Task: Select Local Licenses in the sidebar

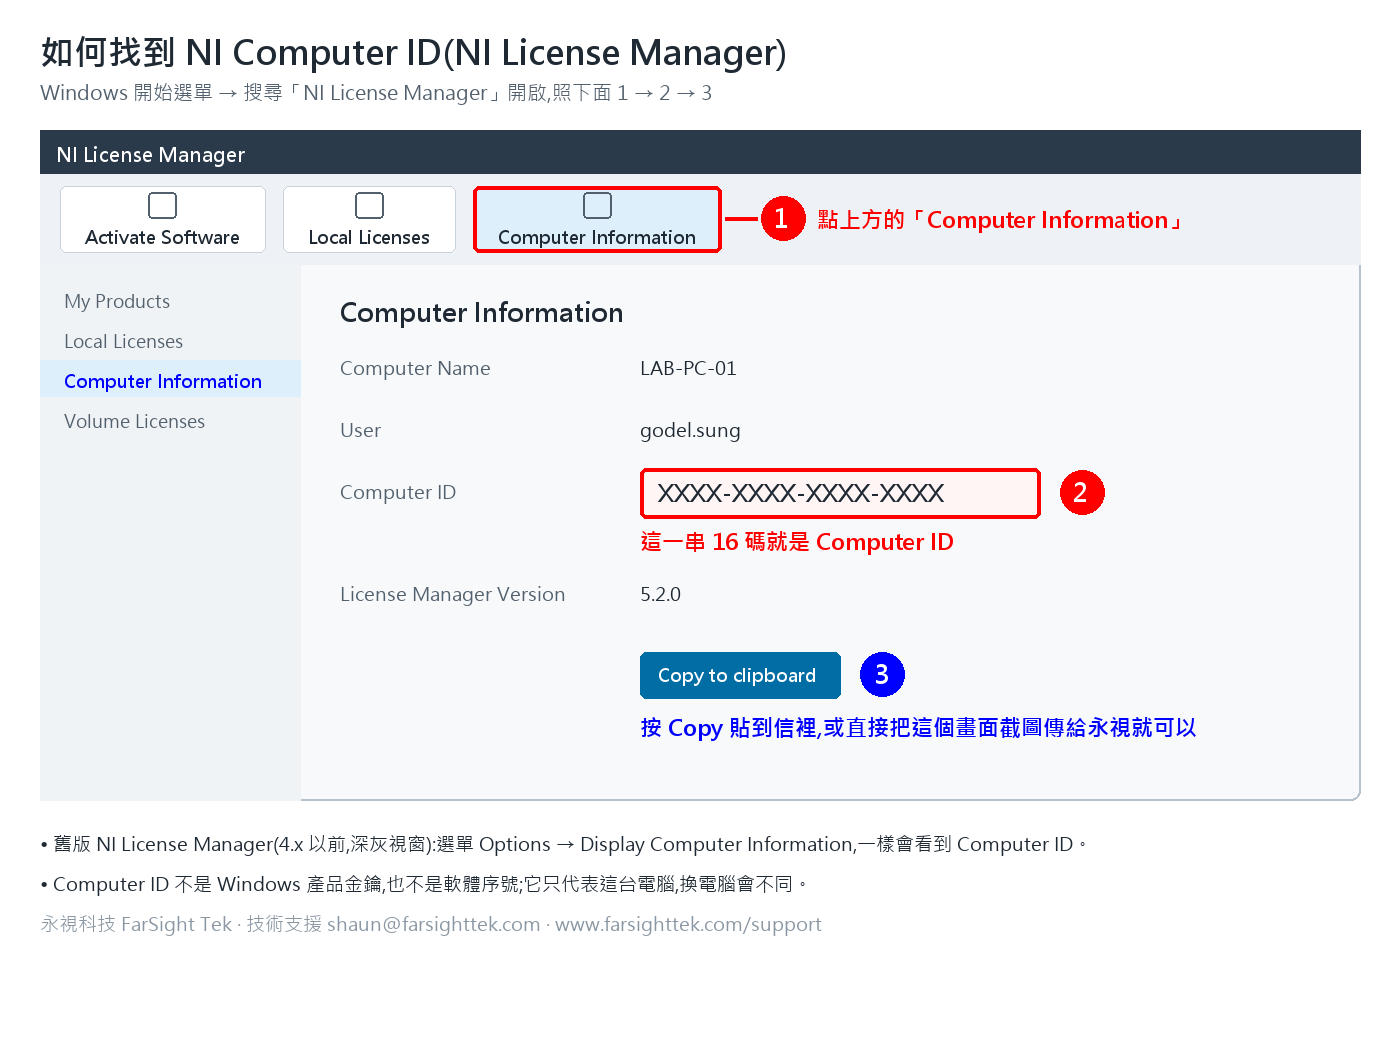Action: [123, 341]
